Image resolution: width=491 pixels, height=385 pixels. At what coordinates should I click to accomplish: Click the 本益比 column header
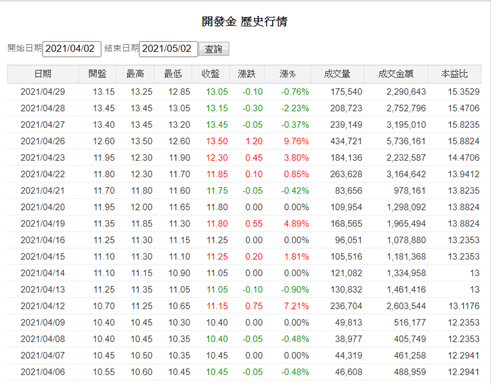point(454,74)
